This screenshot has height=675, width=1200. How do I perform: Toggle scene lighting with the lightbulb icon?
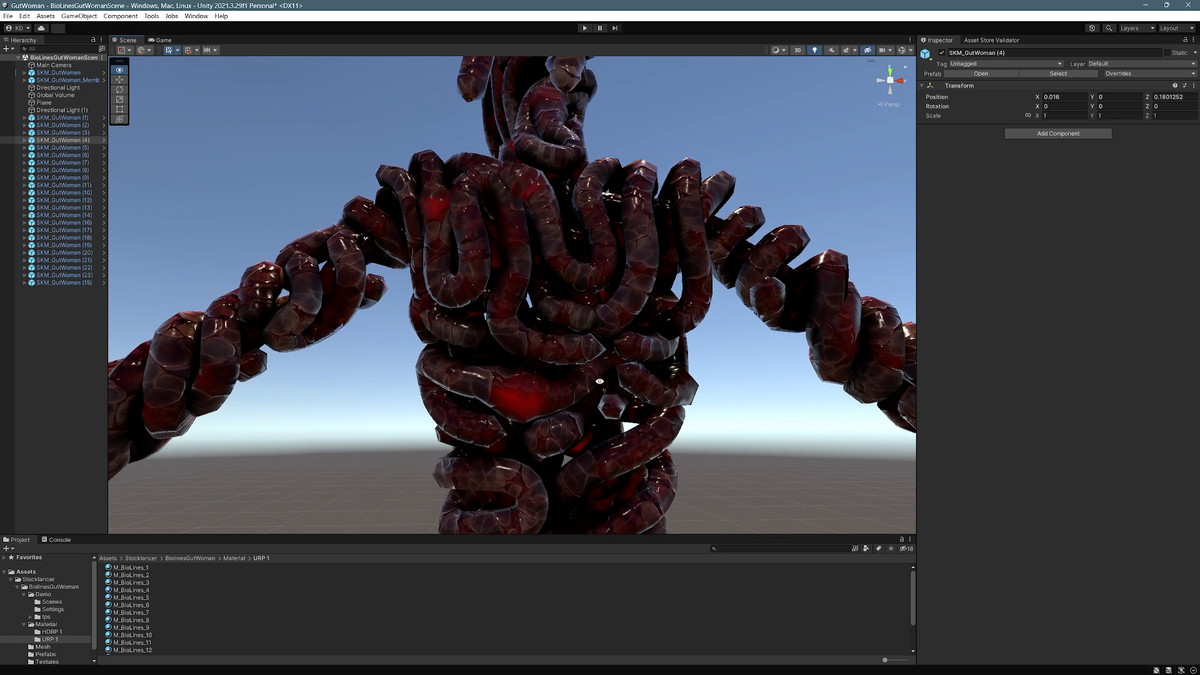pos(814,50)
